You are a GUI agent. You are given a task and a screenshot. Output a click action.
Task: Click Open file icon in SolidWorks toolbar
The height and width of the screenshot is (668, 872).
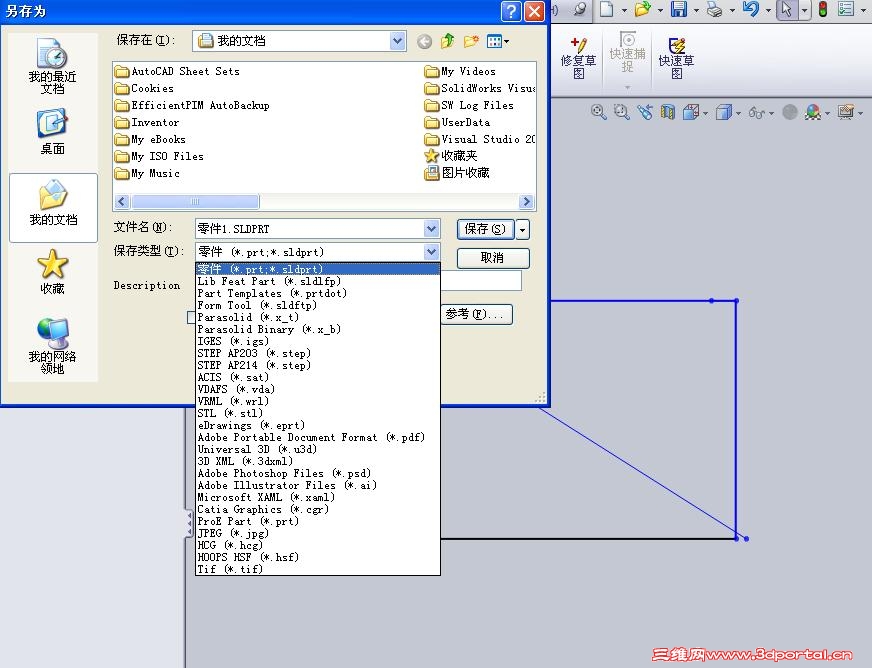642,9
